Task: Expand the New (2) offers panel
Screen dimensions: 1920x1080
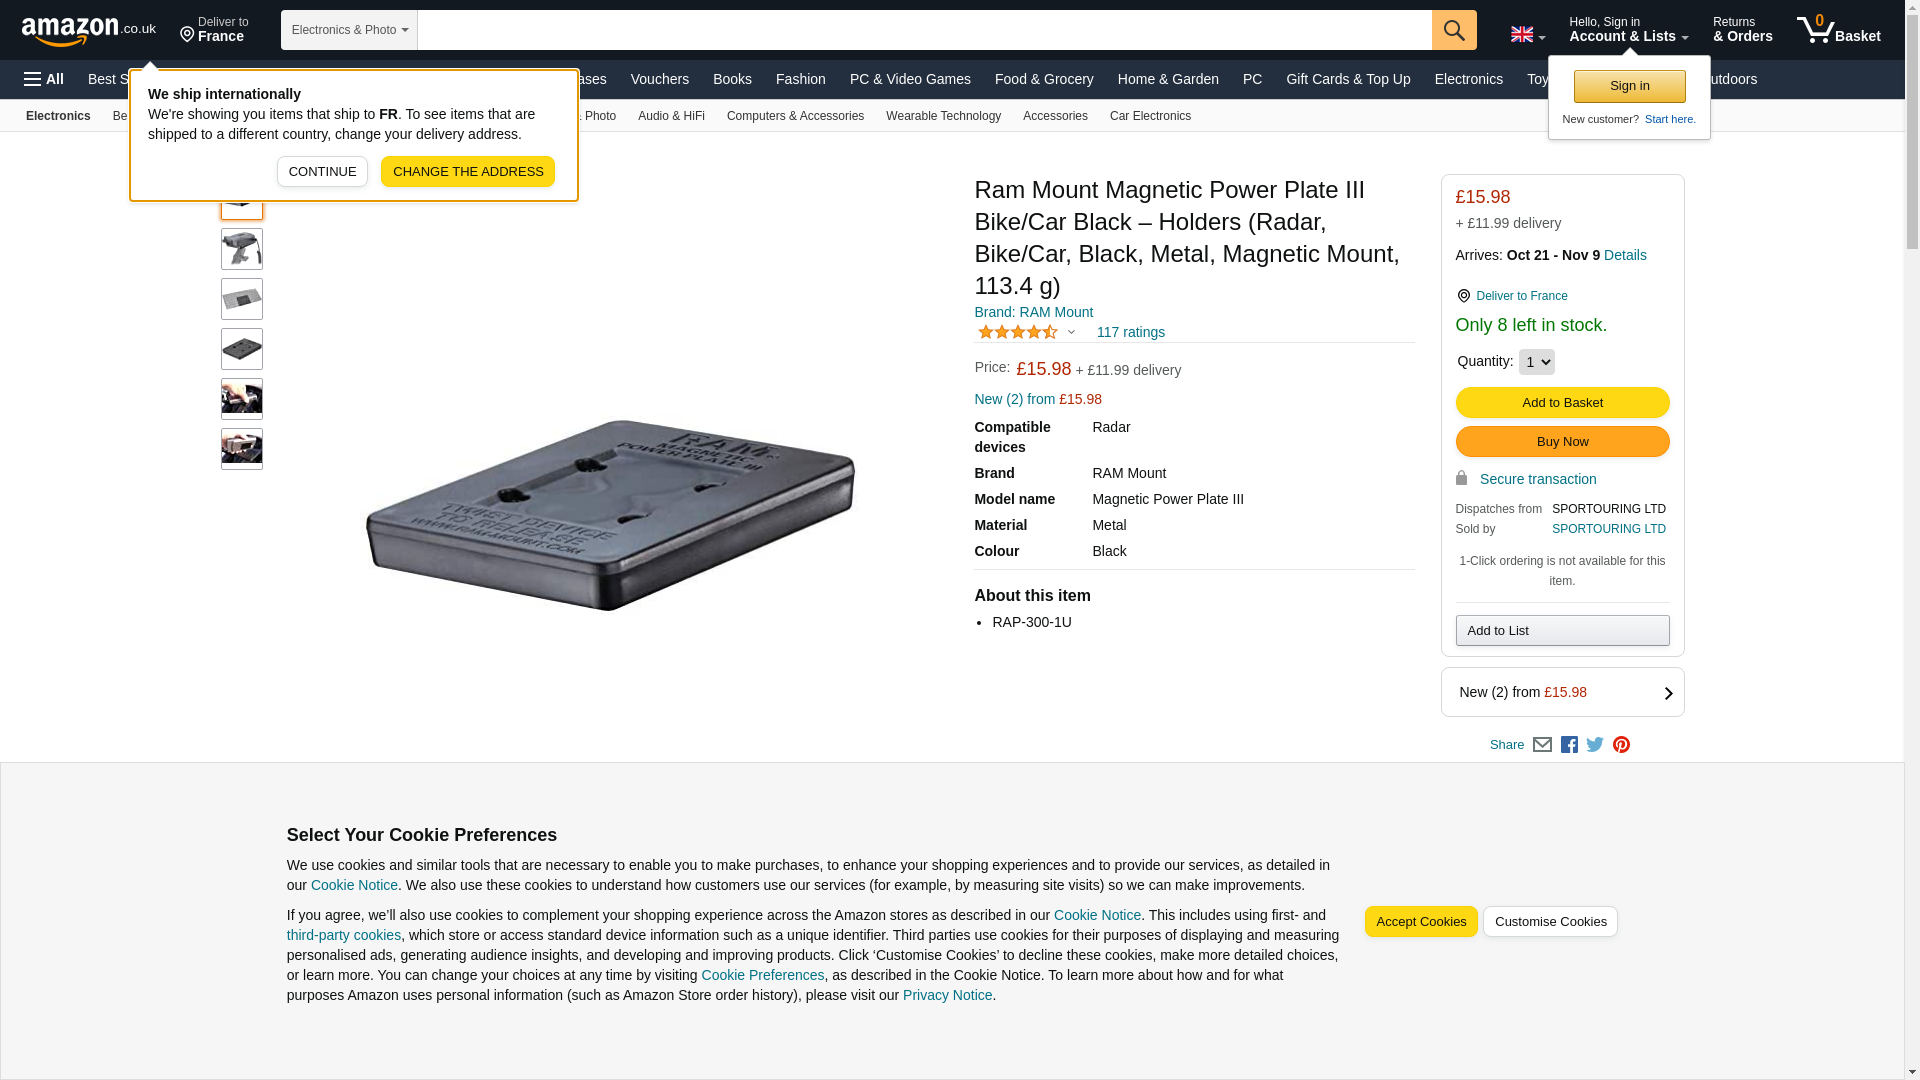Action: [x=1562, y=692]
